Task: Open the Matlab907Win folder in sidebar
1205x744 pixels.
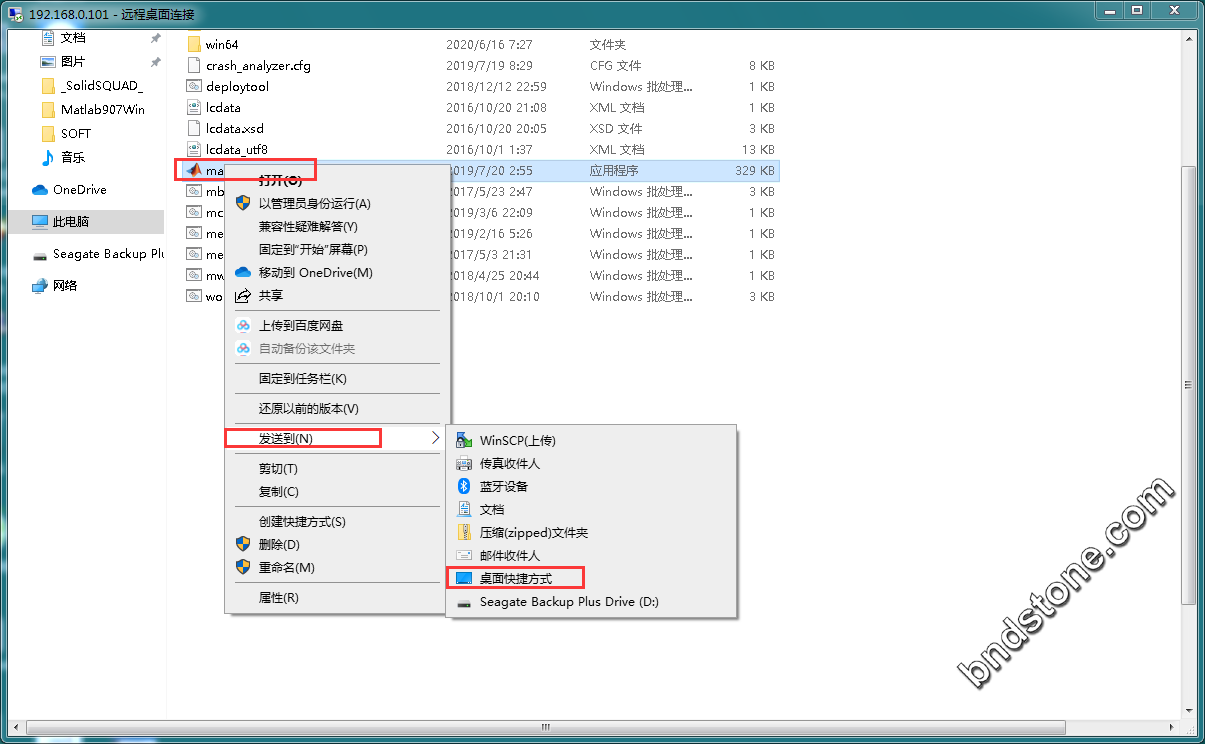Action: pos(102,110)
